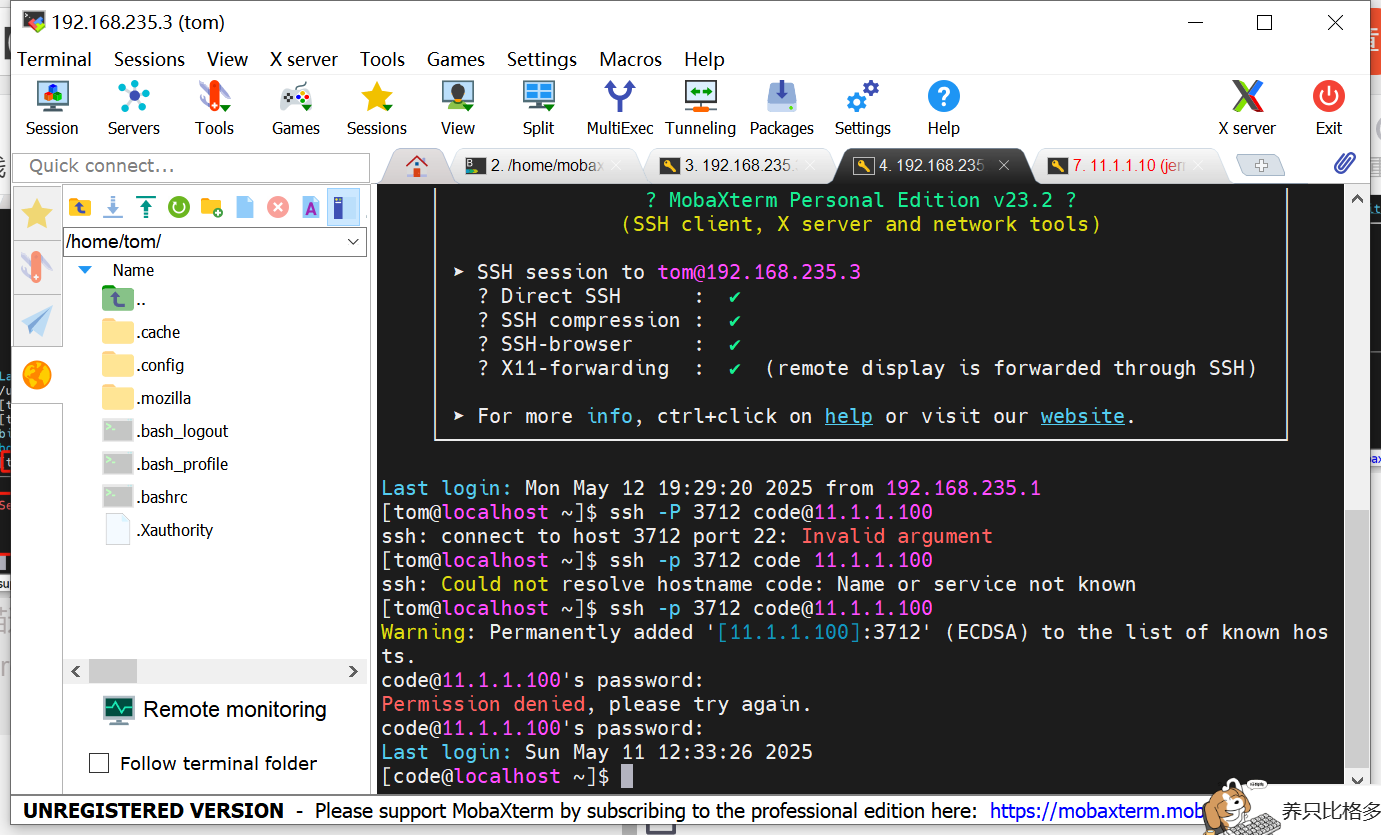This screenshot has width=1381, height=835.
Task: Open the Games toolbar icon
Action: click(x=295, y=108)
